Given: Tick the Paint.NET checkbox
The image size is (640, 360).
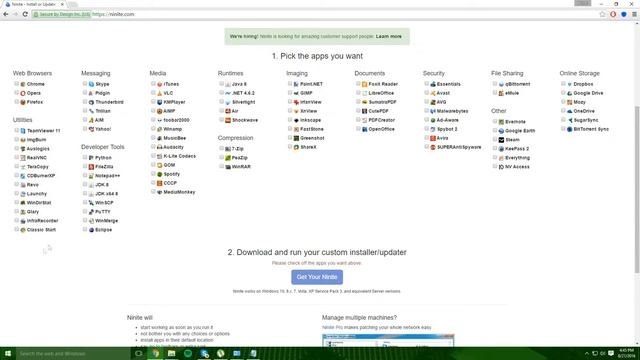Looking at the screenshot, I should pyautogui.click(x=290, y=84).
